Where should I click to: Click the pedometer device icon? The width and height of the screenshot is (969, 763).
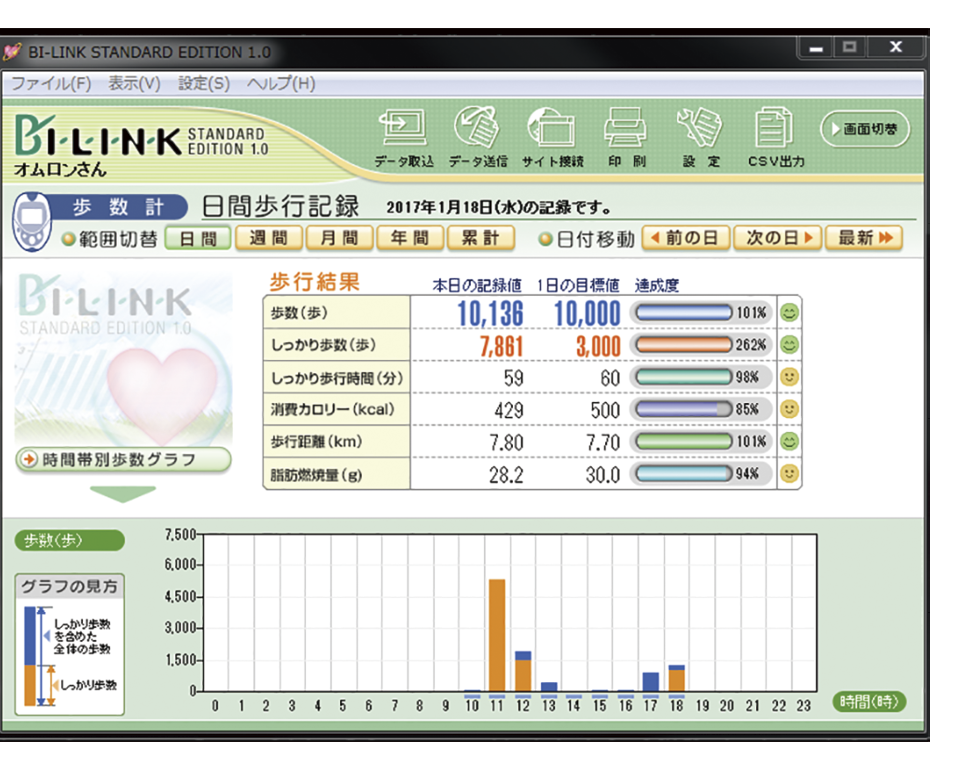click(32, 221)
